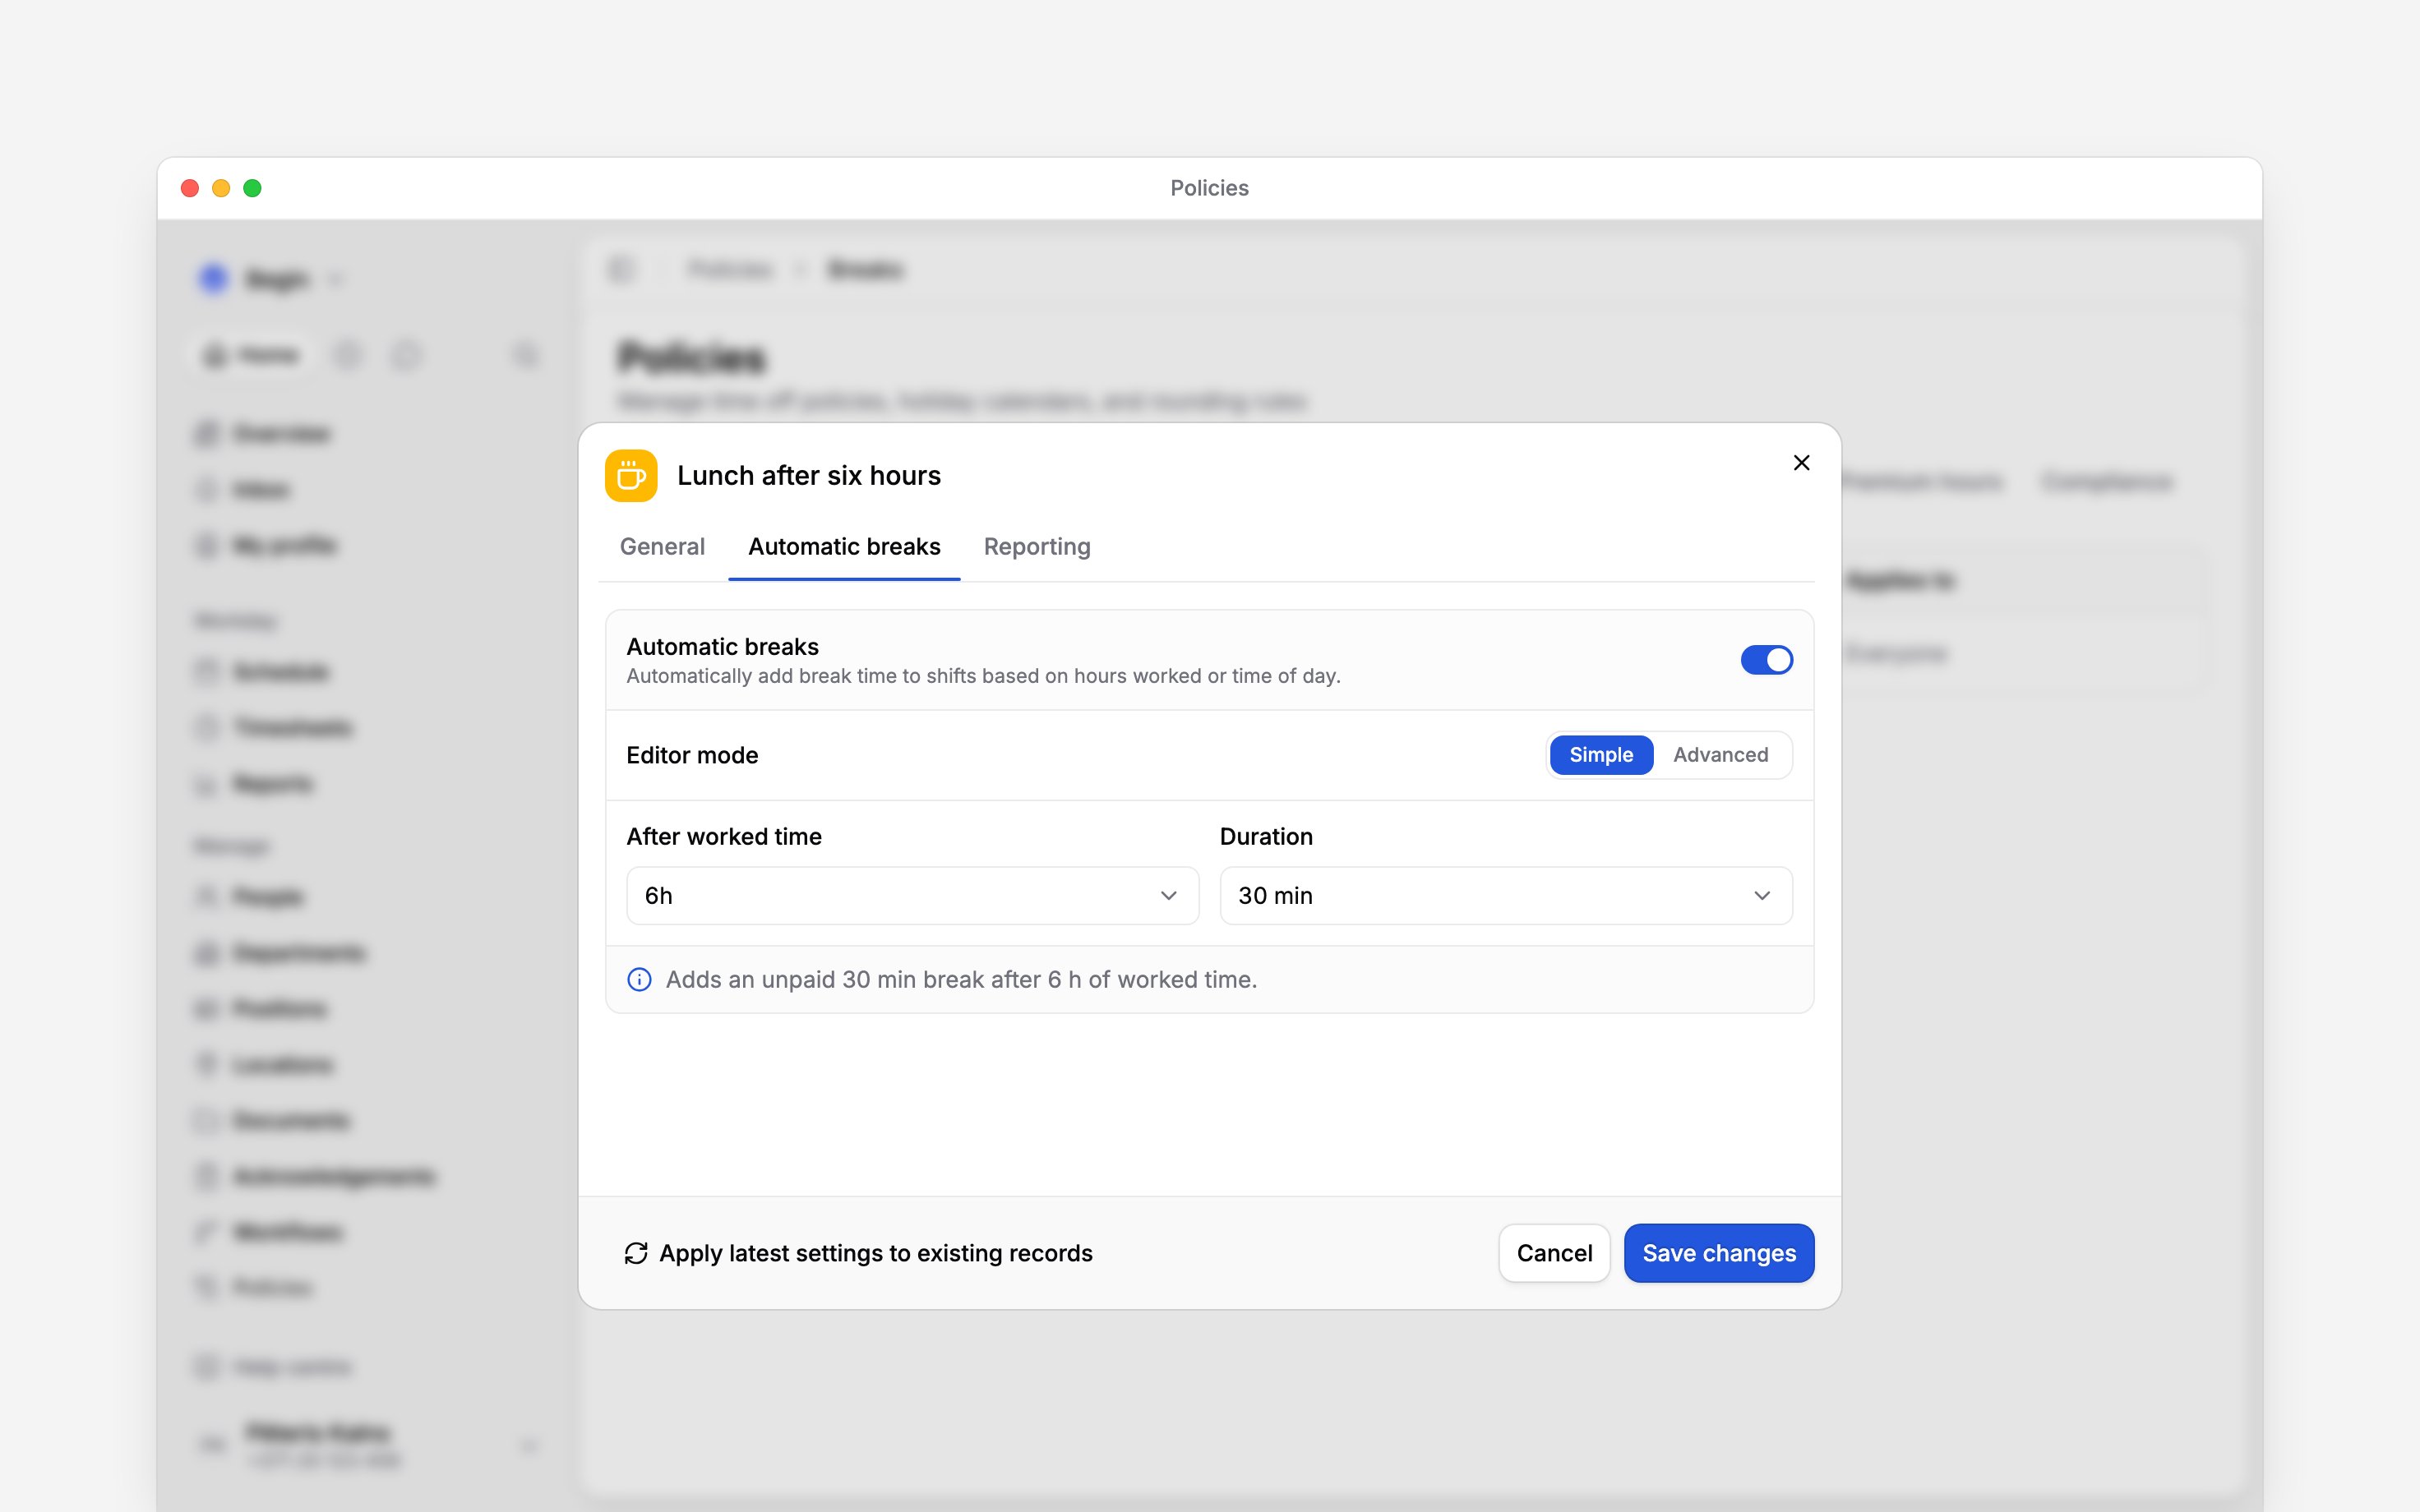Click the info icon beside break summary
Viewport: 2420px width, 1512px height.
coord(639,979)
